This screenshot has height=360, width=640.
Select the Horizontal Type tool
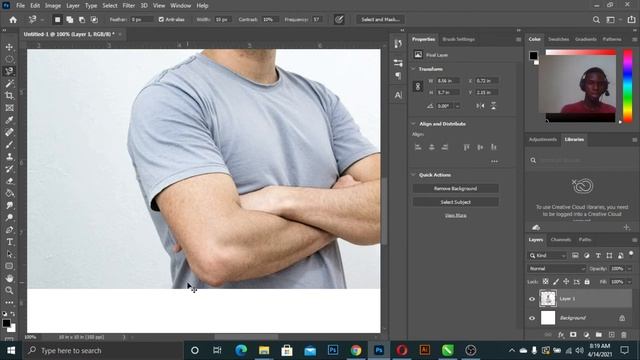pos(9,242)
